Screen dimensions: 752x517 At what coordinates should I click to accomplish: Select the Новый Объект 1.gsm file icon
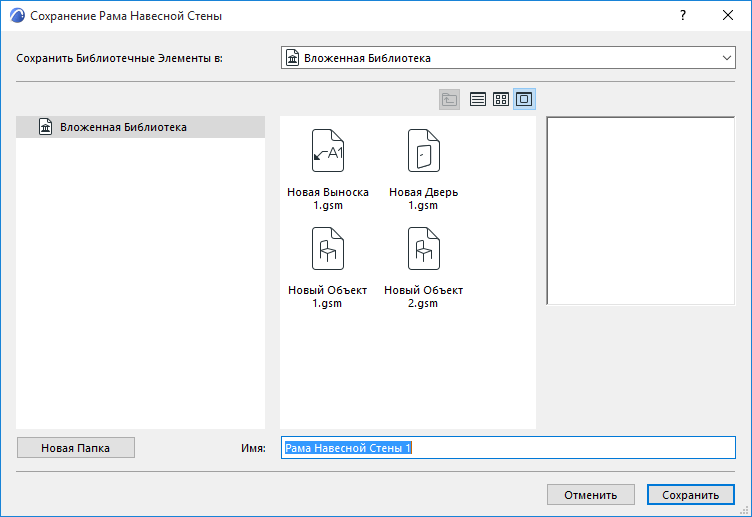coord(328,248)
